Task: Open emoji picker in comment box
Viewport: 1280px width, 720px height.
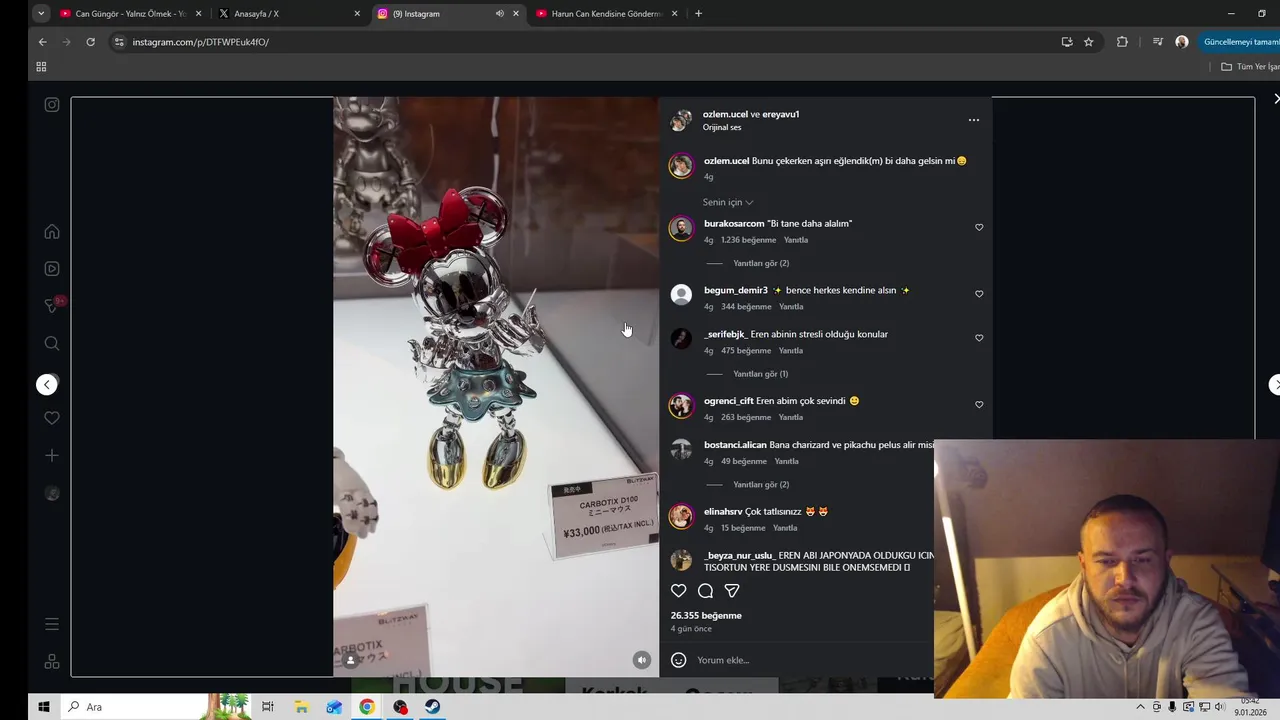Action: point(678,660)
